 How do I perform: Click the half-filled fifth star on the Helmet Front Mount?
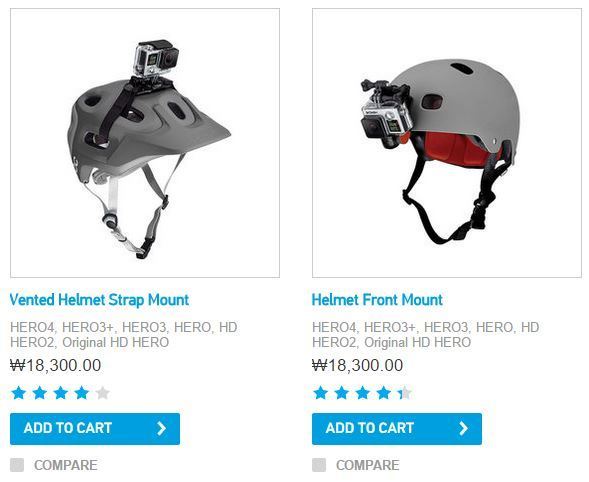(405, 393)
